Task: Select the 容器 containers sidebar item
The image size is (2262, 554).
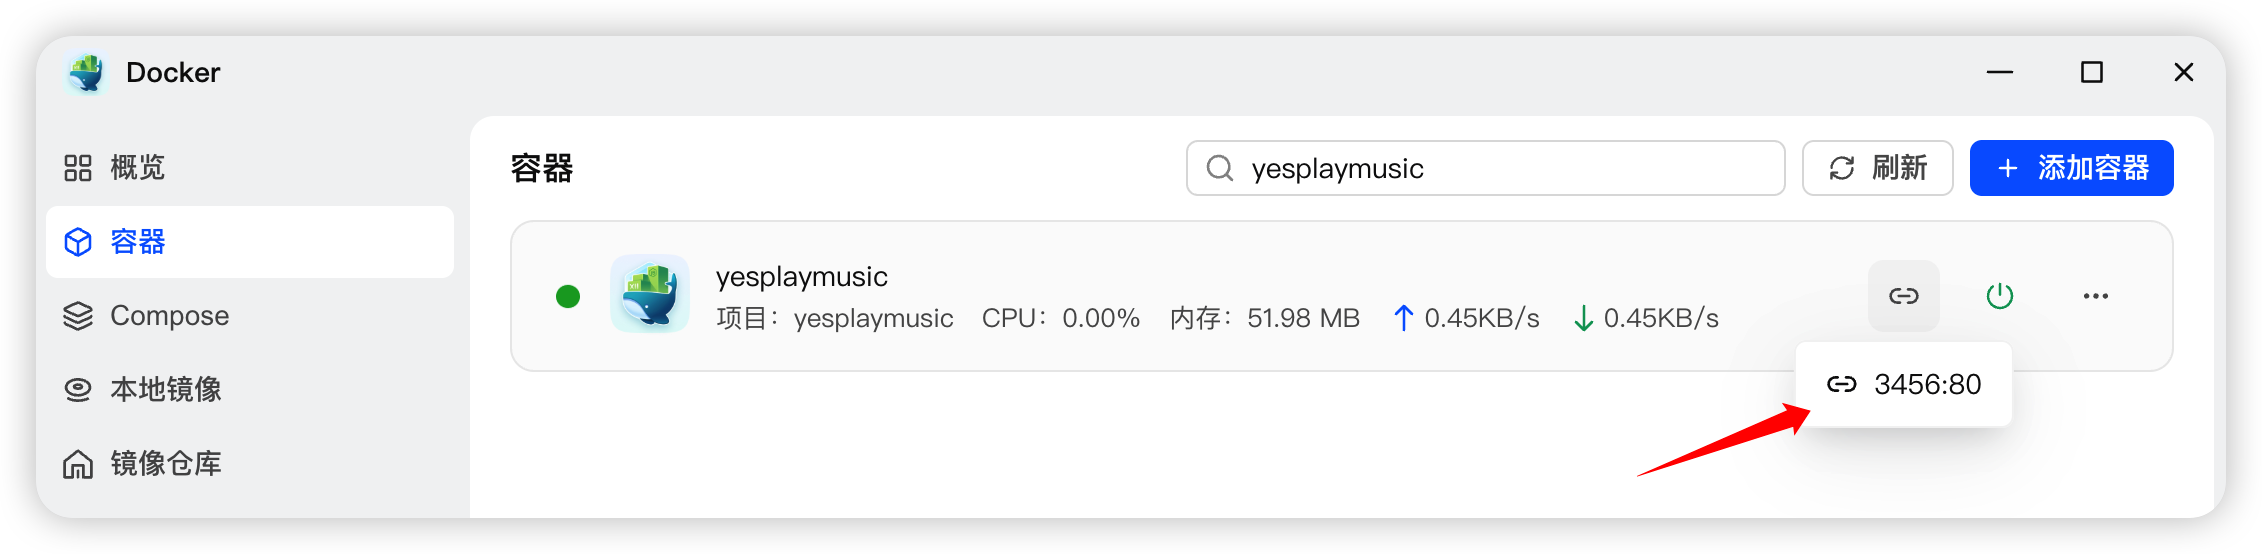Action: [137, 242]
